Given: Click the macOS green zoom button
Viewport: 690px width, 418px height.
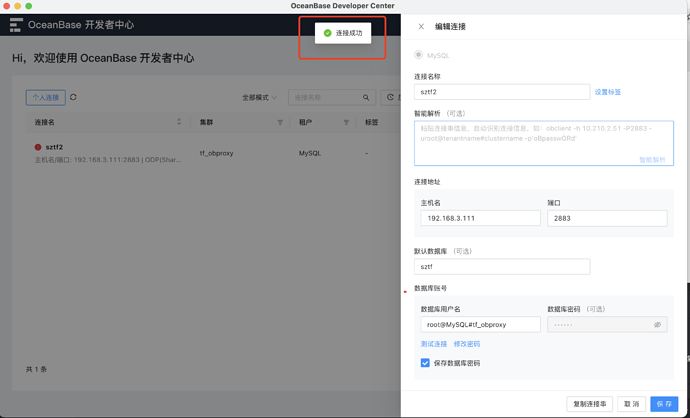Looking at the screenshot, I should tap(29, 6).
